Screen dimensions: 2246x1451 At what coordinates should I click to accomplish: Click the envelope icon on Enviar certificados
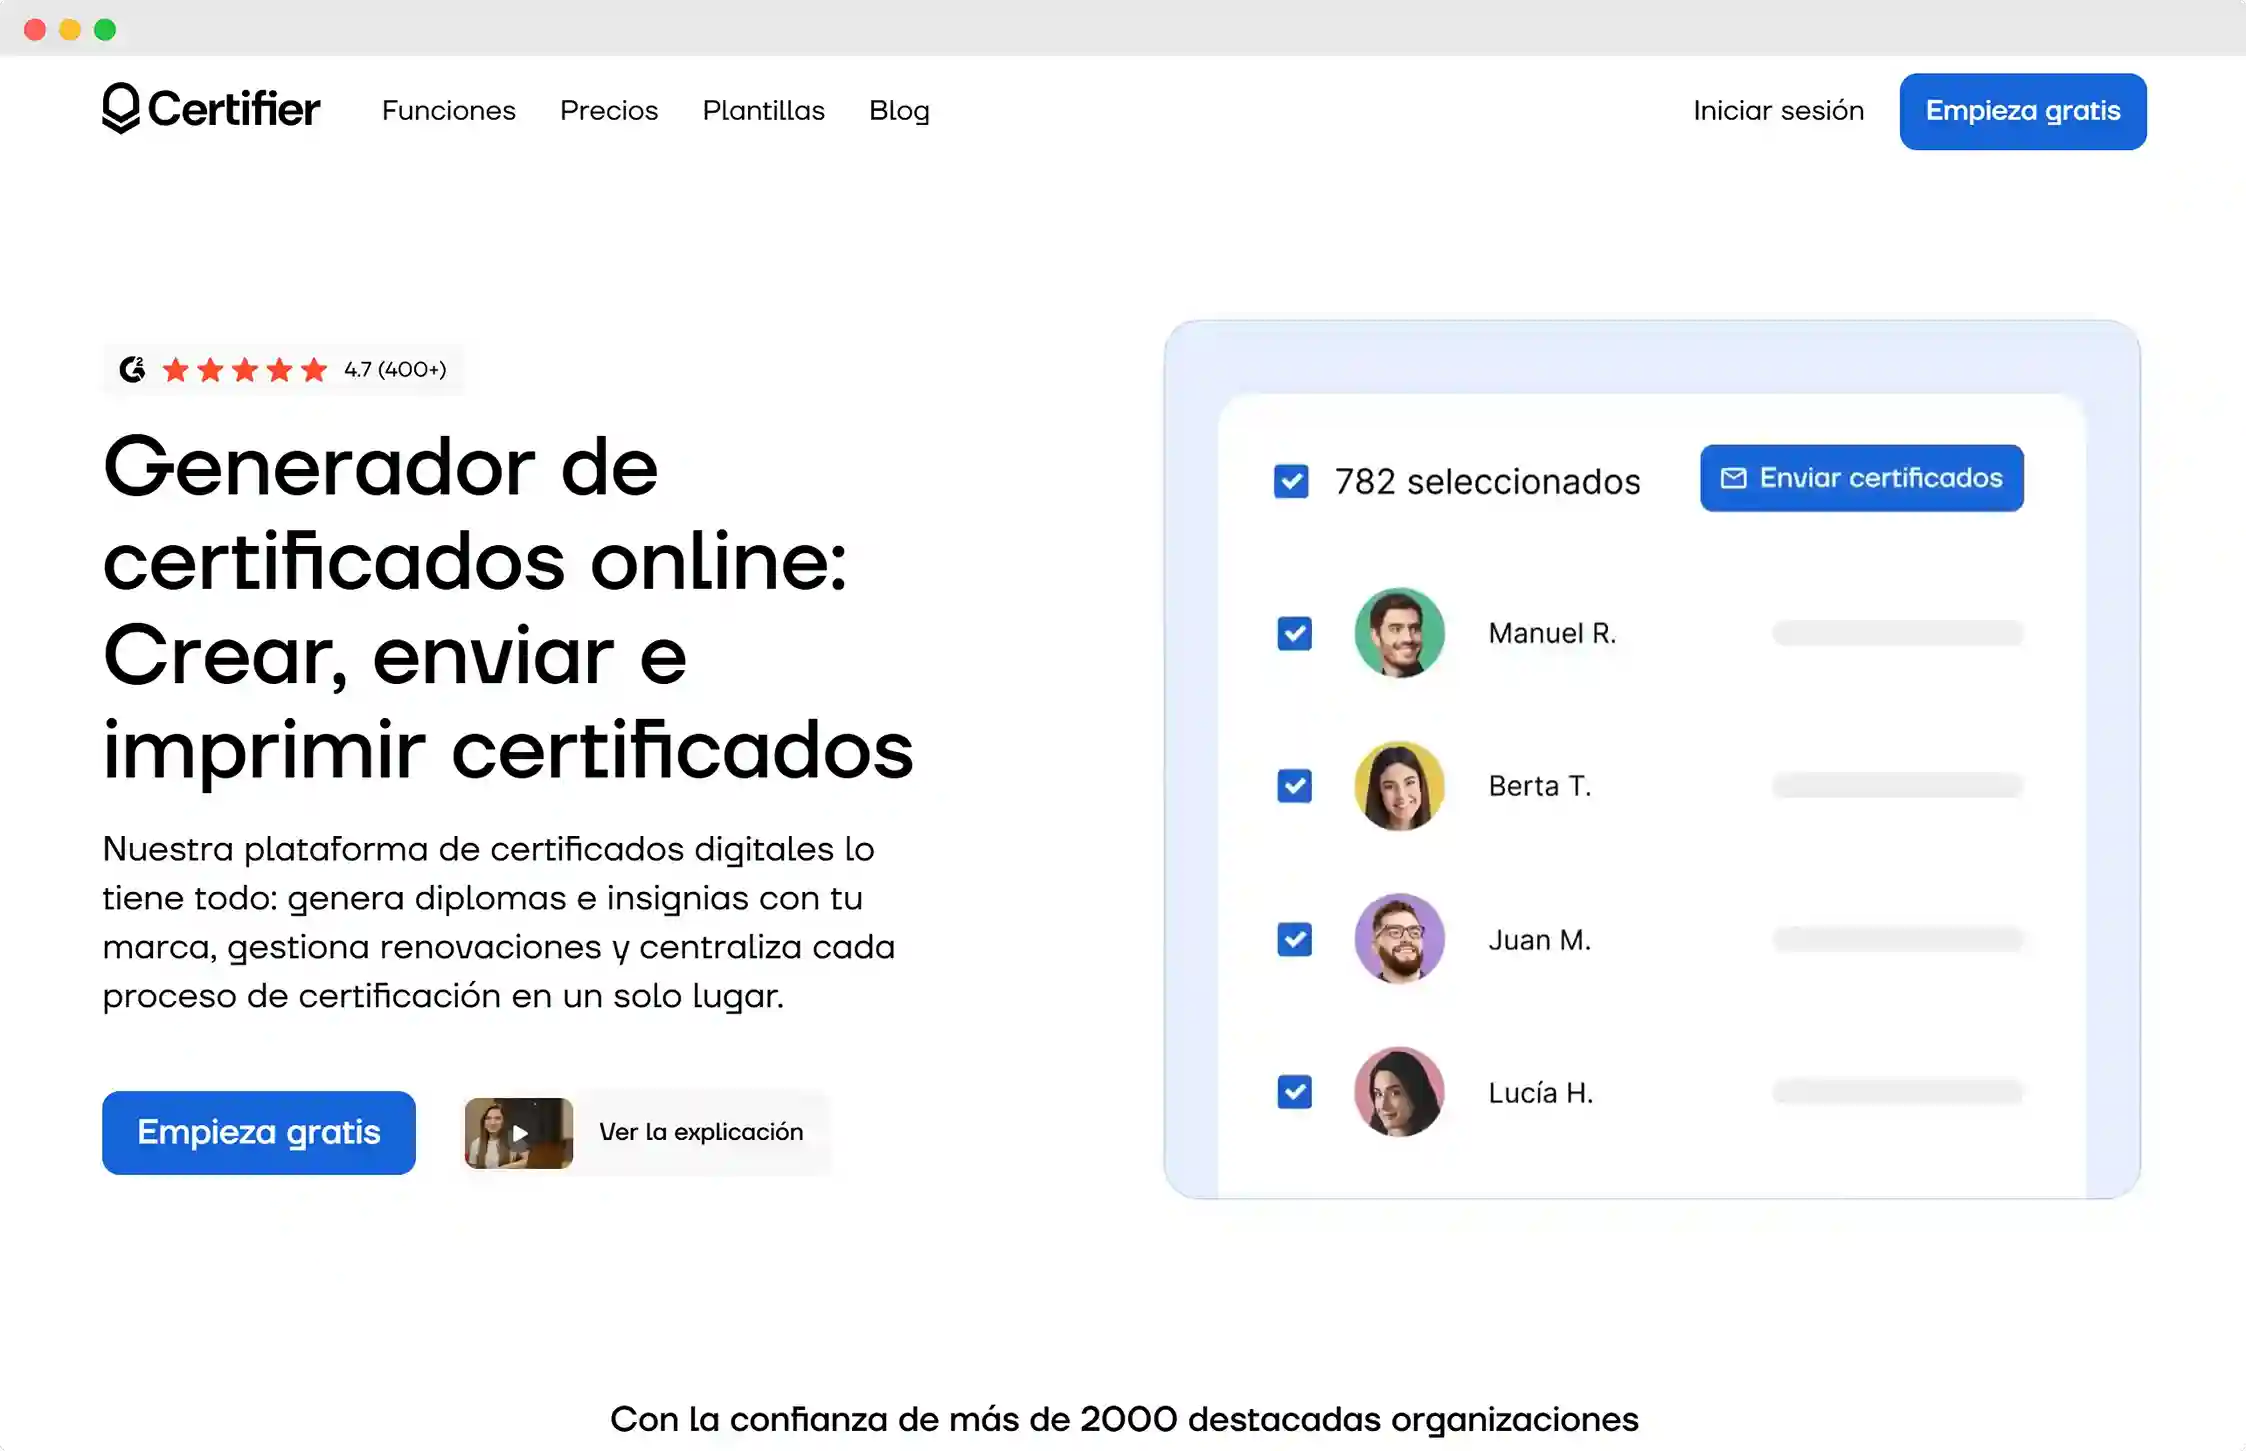pos(1732,477)
